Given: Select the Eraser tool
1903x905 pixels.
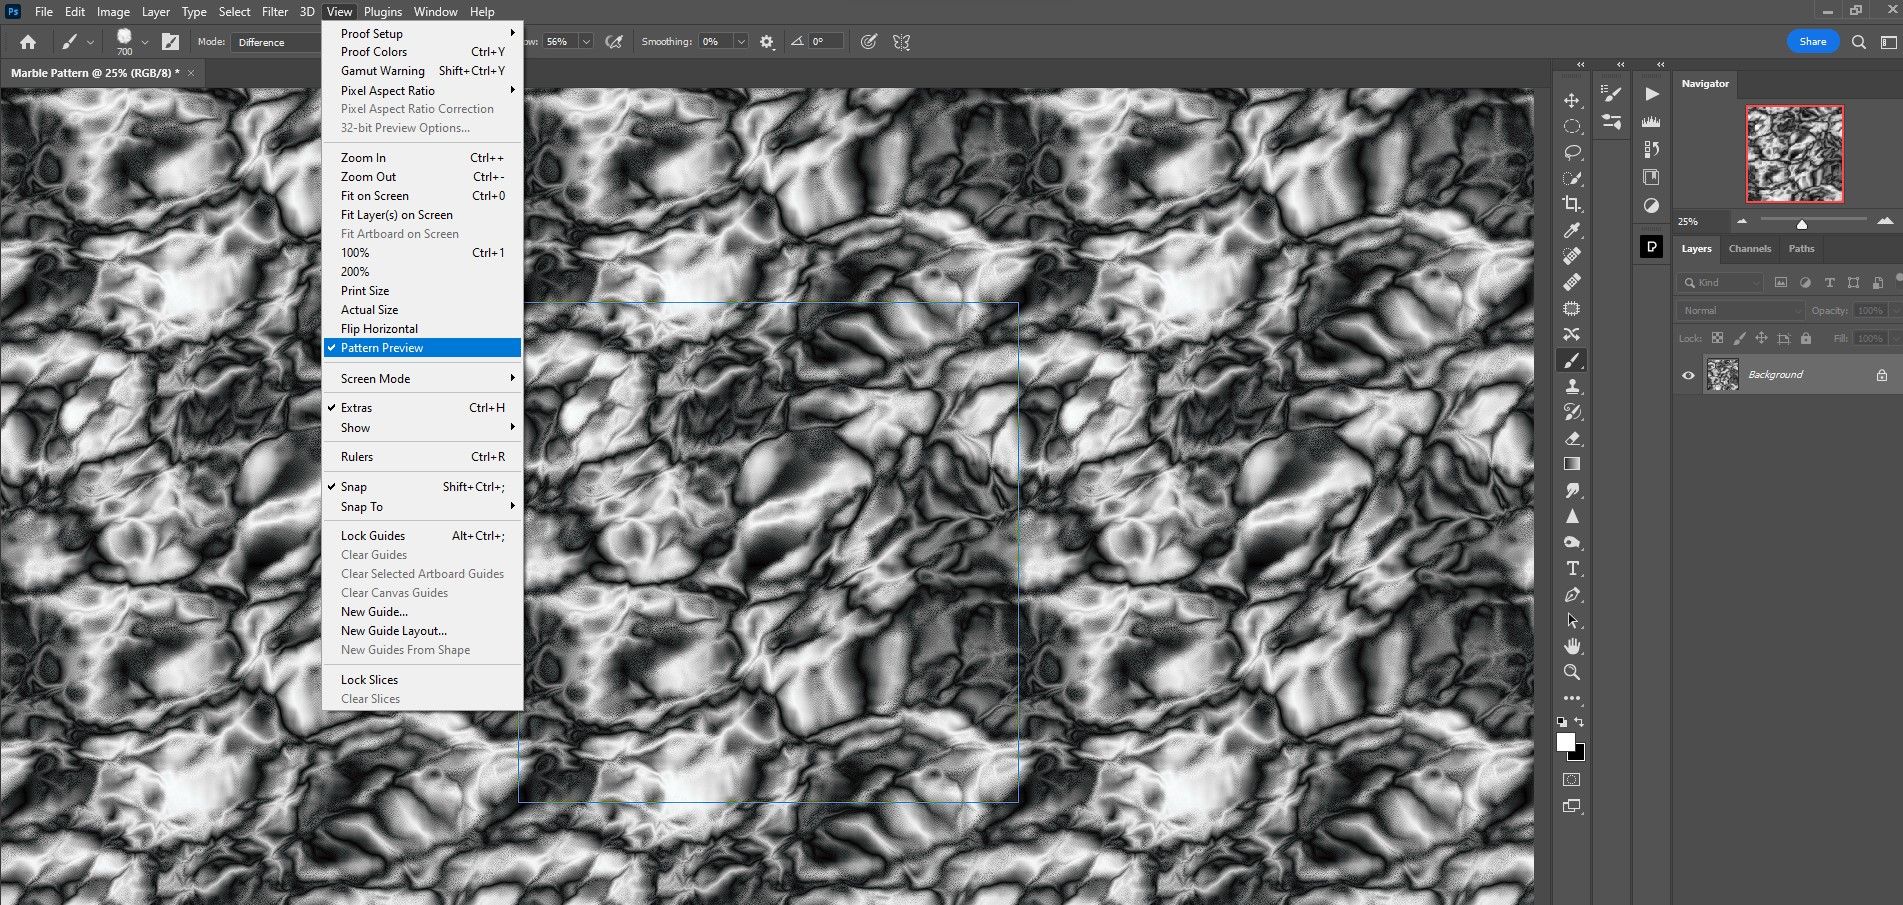Looking at the screenshot, I should pyautogui.click(x=1572, y=438).
